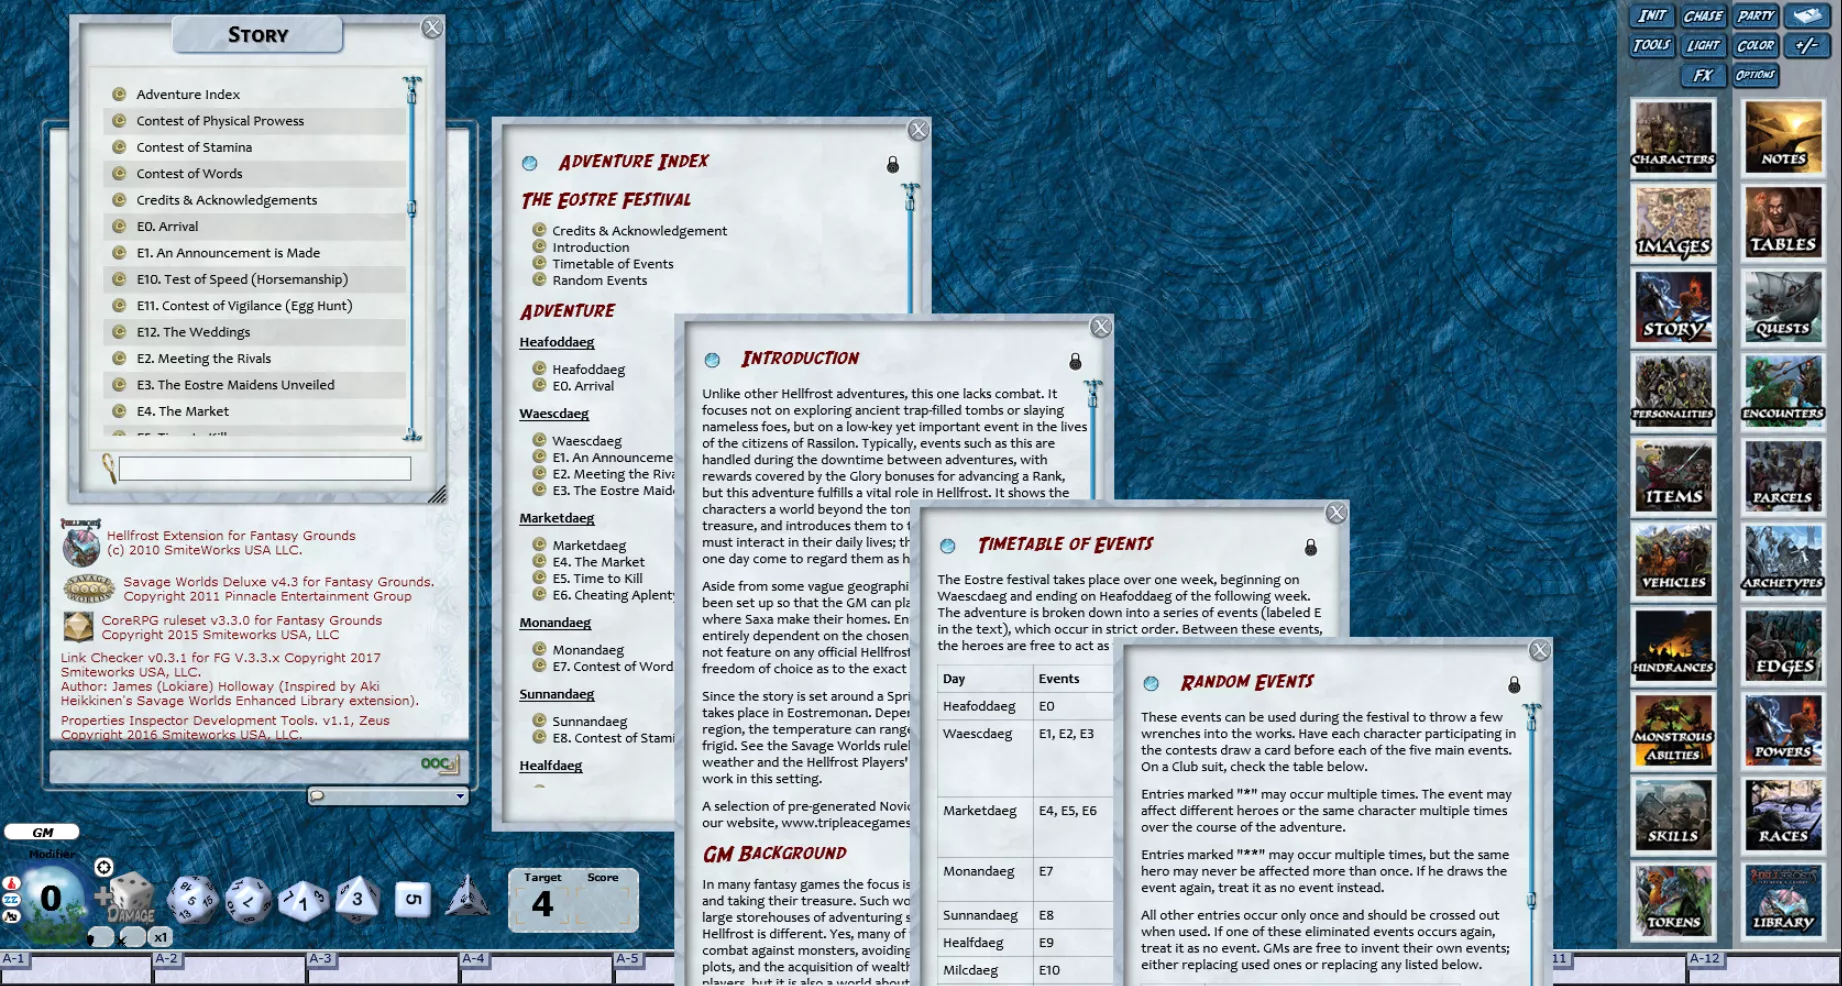Follow Timetable of Events link in Adventure Index
1842x986 pixels.
[x=612, y=264]
